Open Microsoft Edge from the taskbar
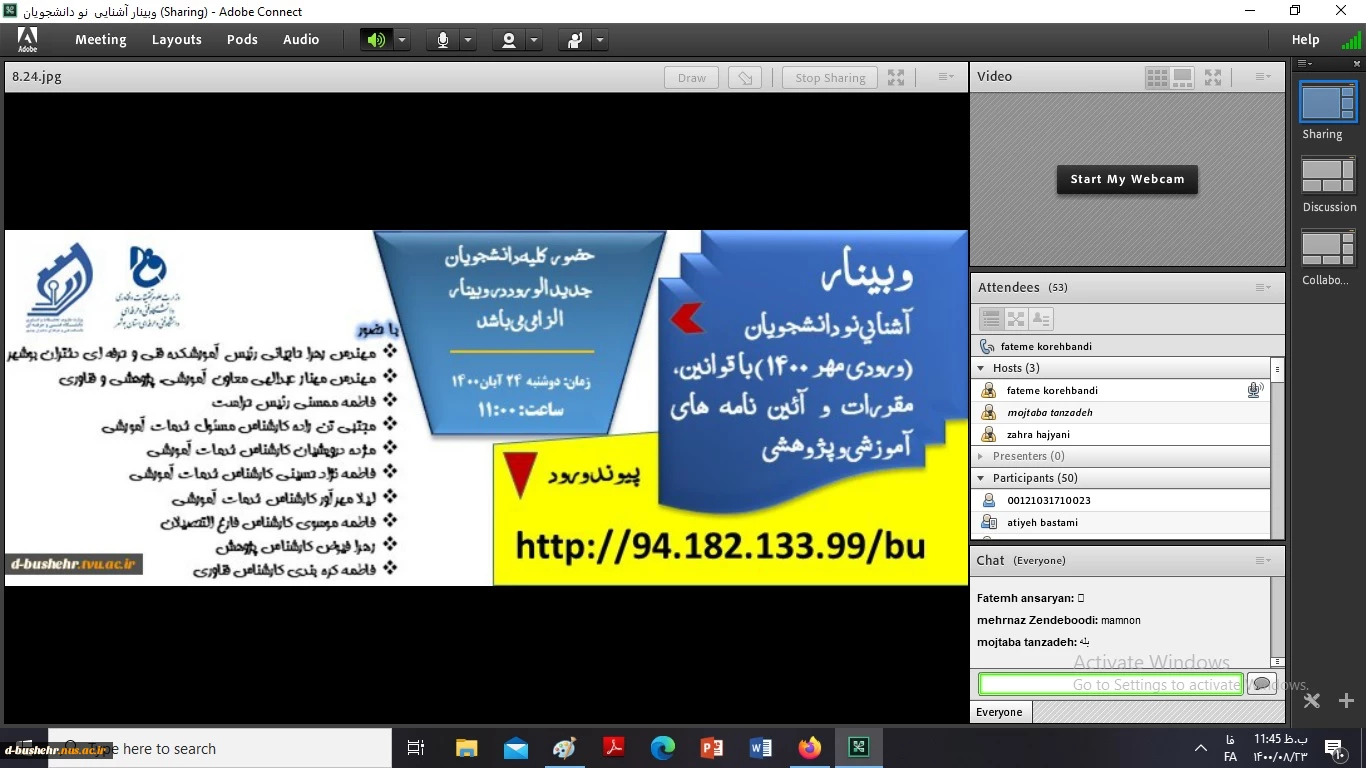This screenshot has width=1366, height=768. [x=662, y=748]
